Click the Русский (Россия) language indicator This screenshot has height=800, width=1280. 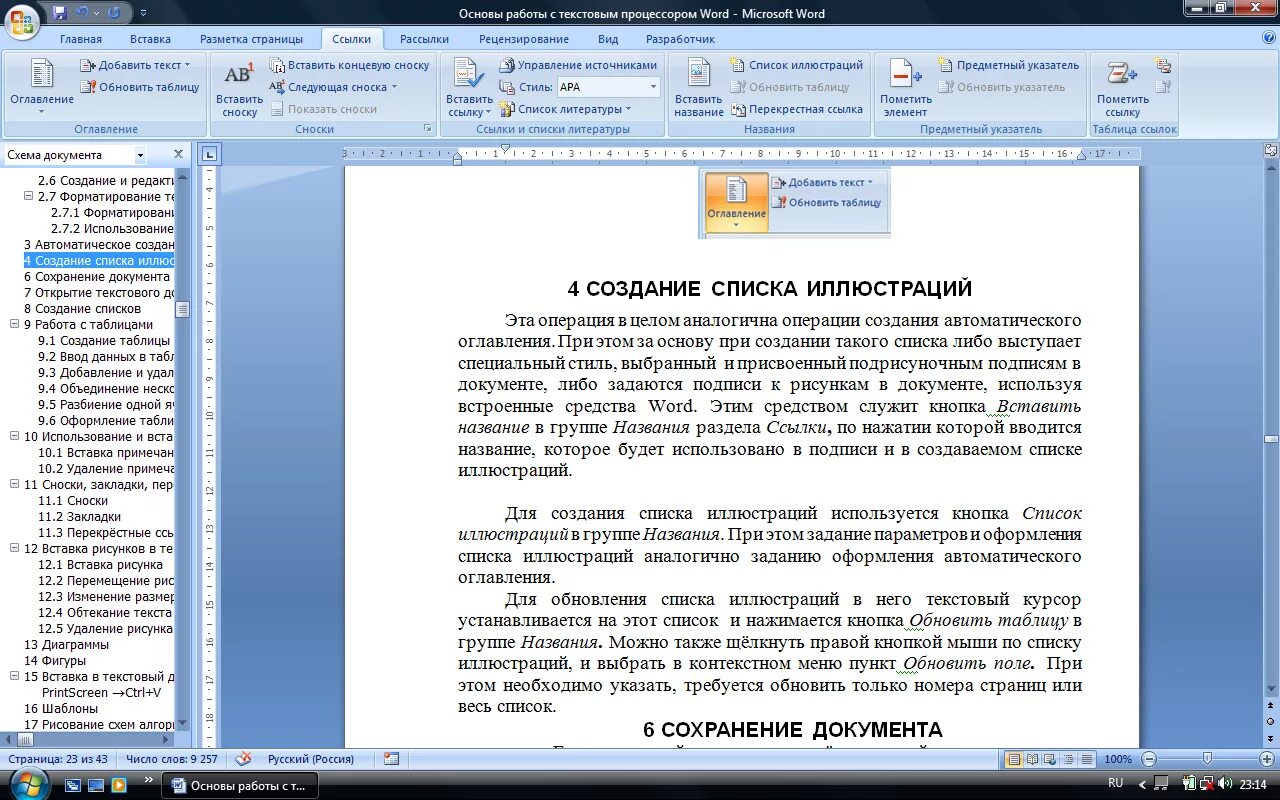[x=311, y=759]
